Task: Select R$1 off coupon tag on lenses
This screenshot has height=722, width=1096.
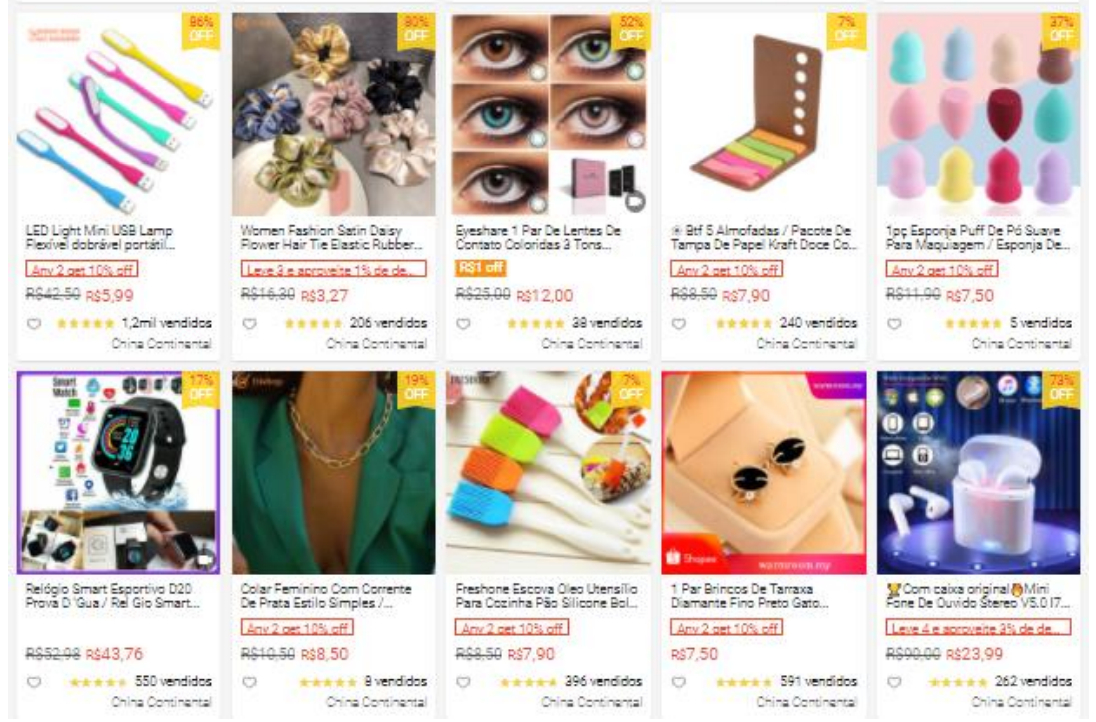Action: pyautogui.click(x=481, y=268)
